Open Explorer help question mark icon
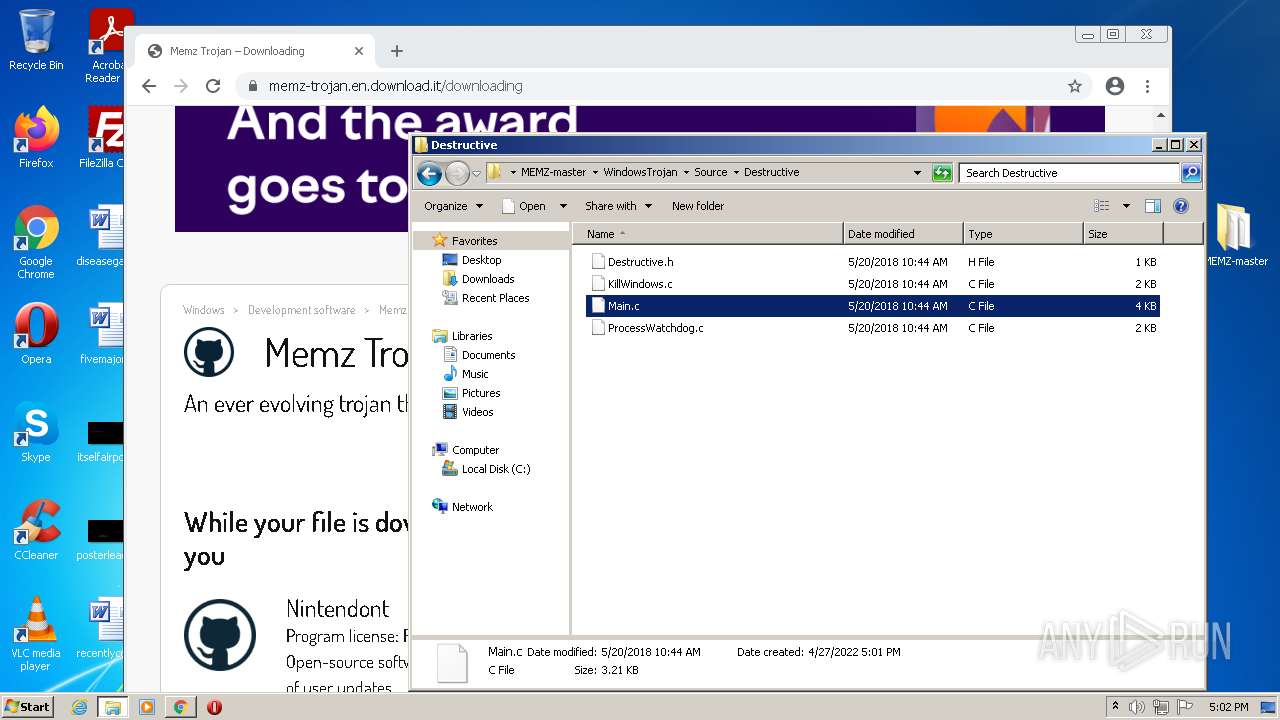The image size is (1280, 720). click(1181, 206)
